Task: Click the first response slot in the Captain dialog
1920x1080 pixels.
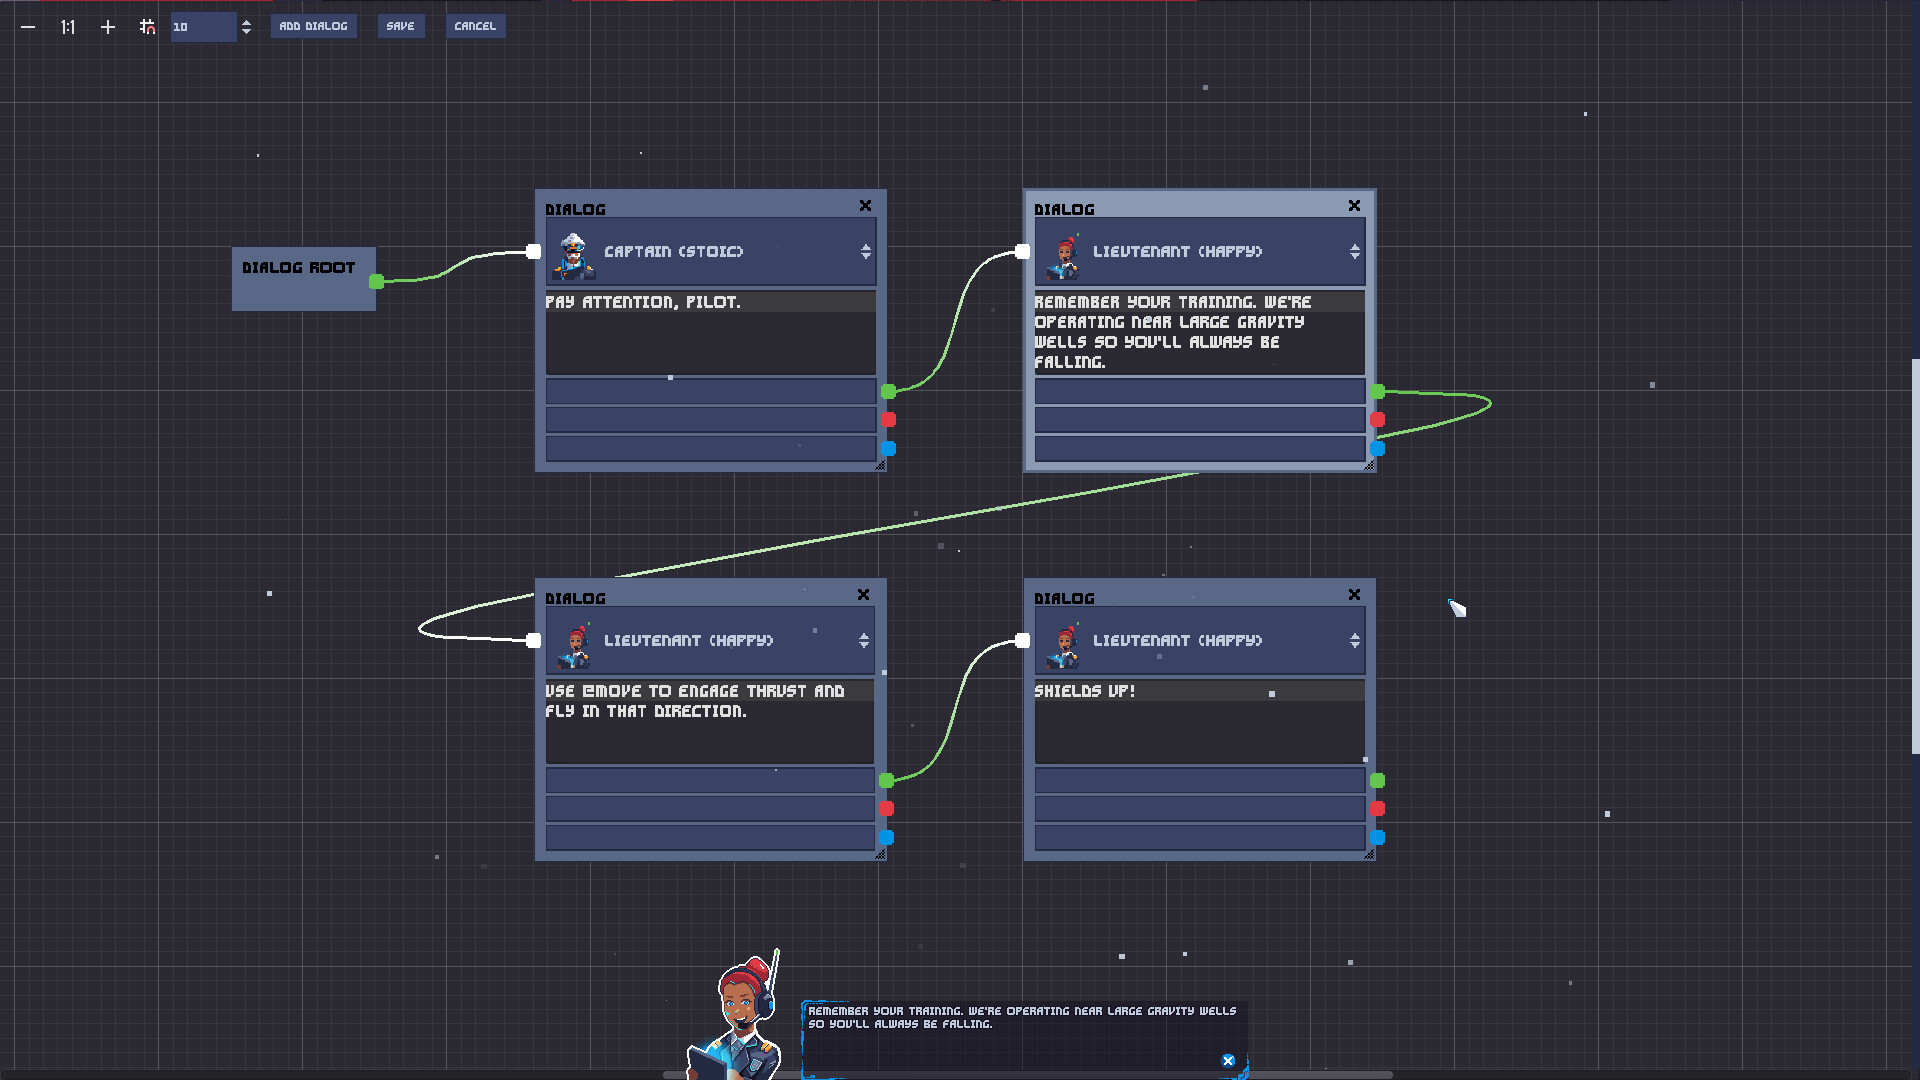Action: pyautogui.click(x=710, y=391)
